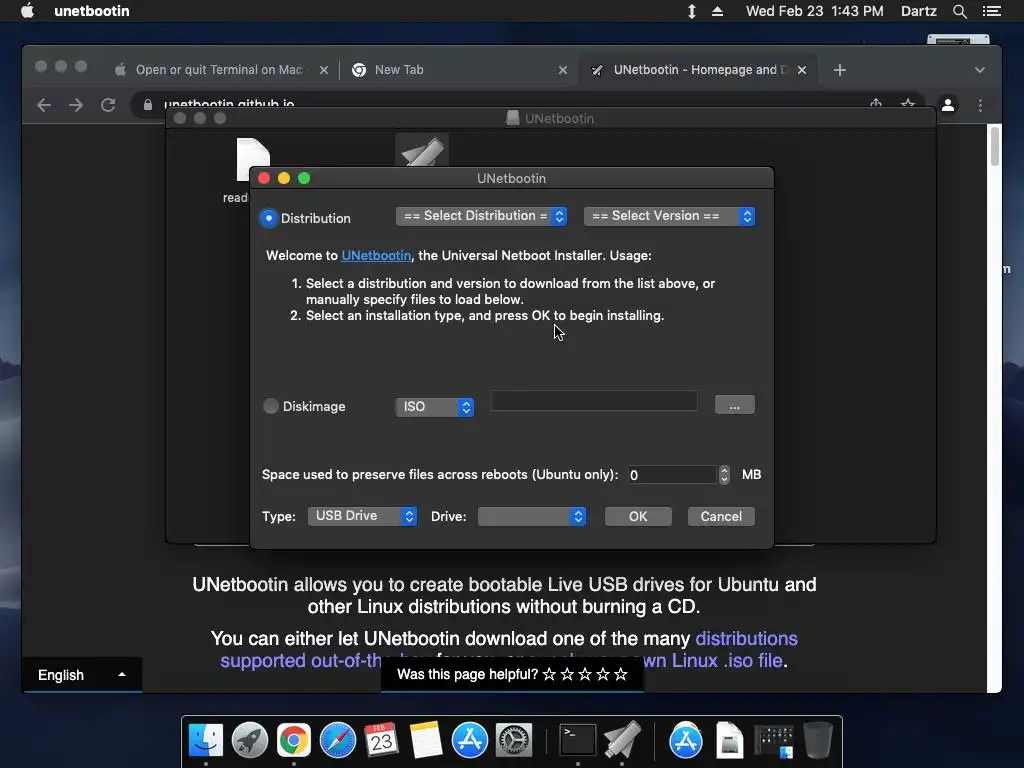Open the Chrome profile icon
1024x768 pixels.
(x=948, y=104)
